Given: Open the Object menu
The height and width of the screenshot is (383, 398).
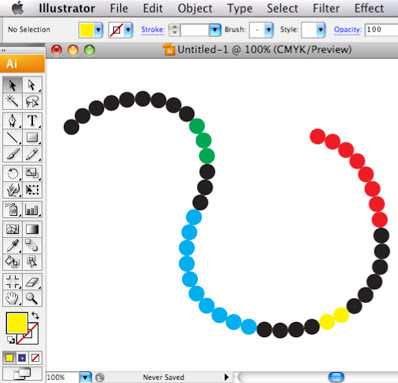Looking at the screenshot, I should (195, 8).
